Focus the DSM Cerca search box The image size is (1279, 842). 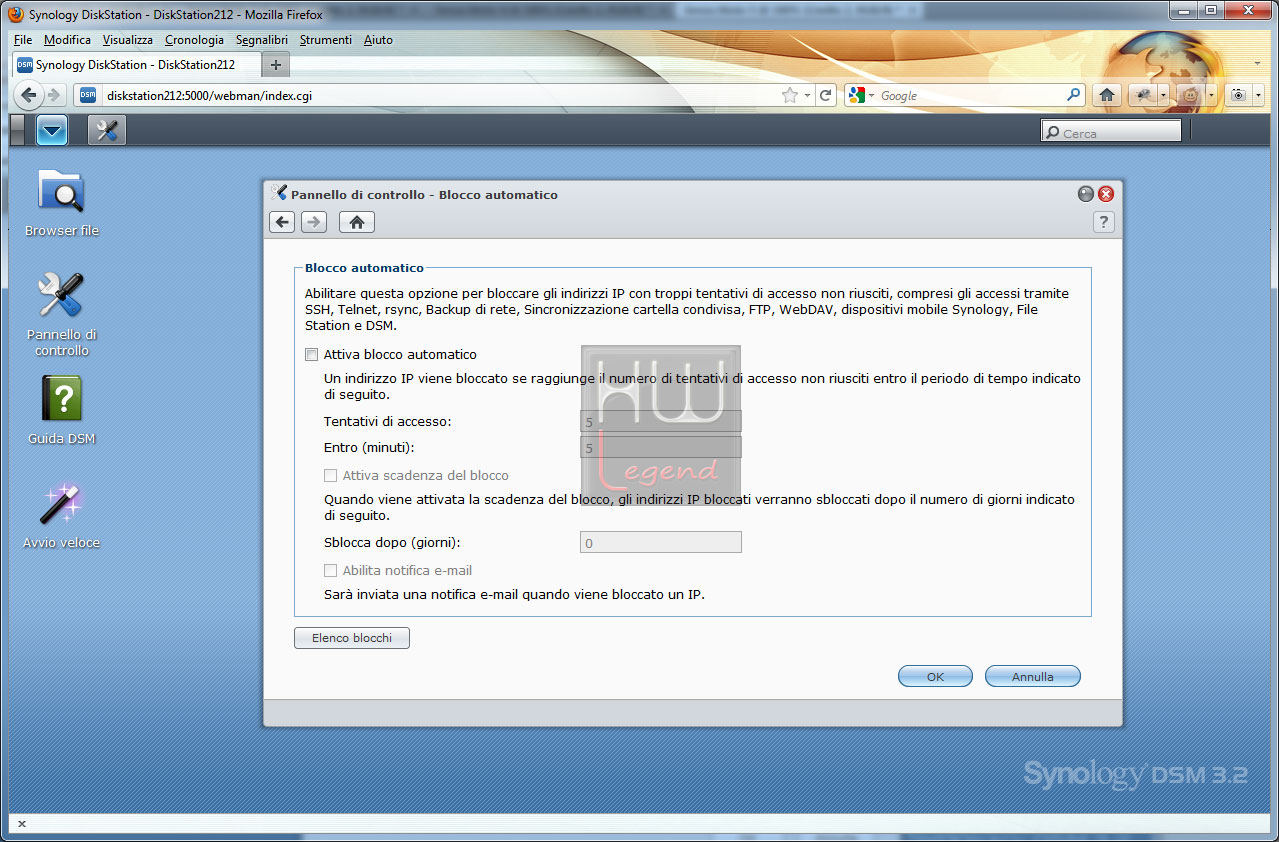[1111, 131]
